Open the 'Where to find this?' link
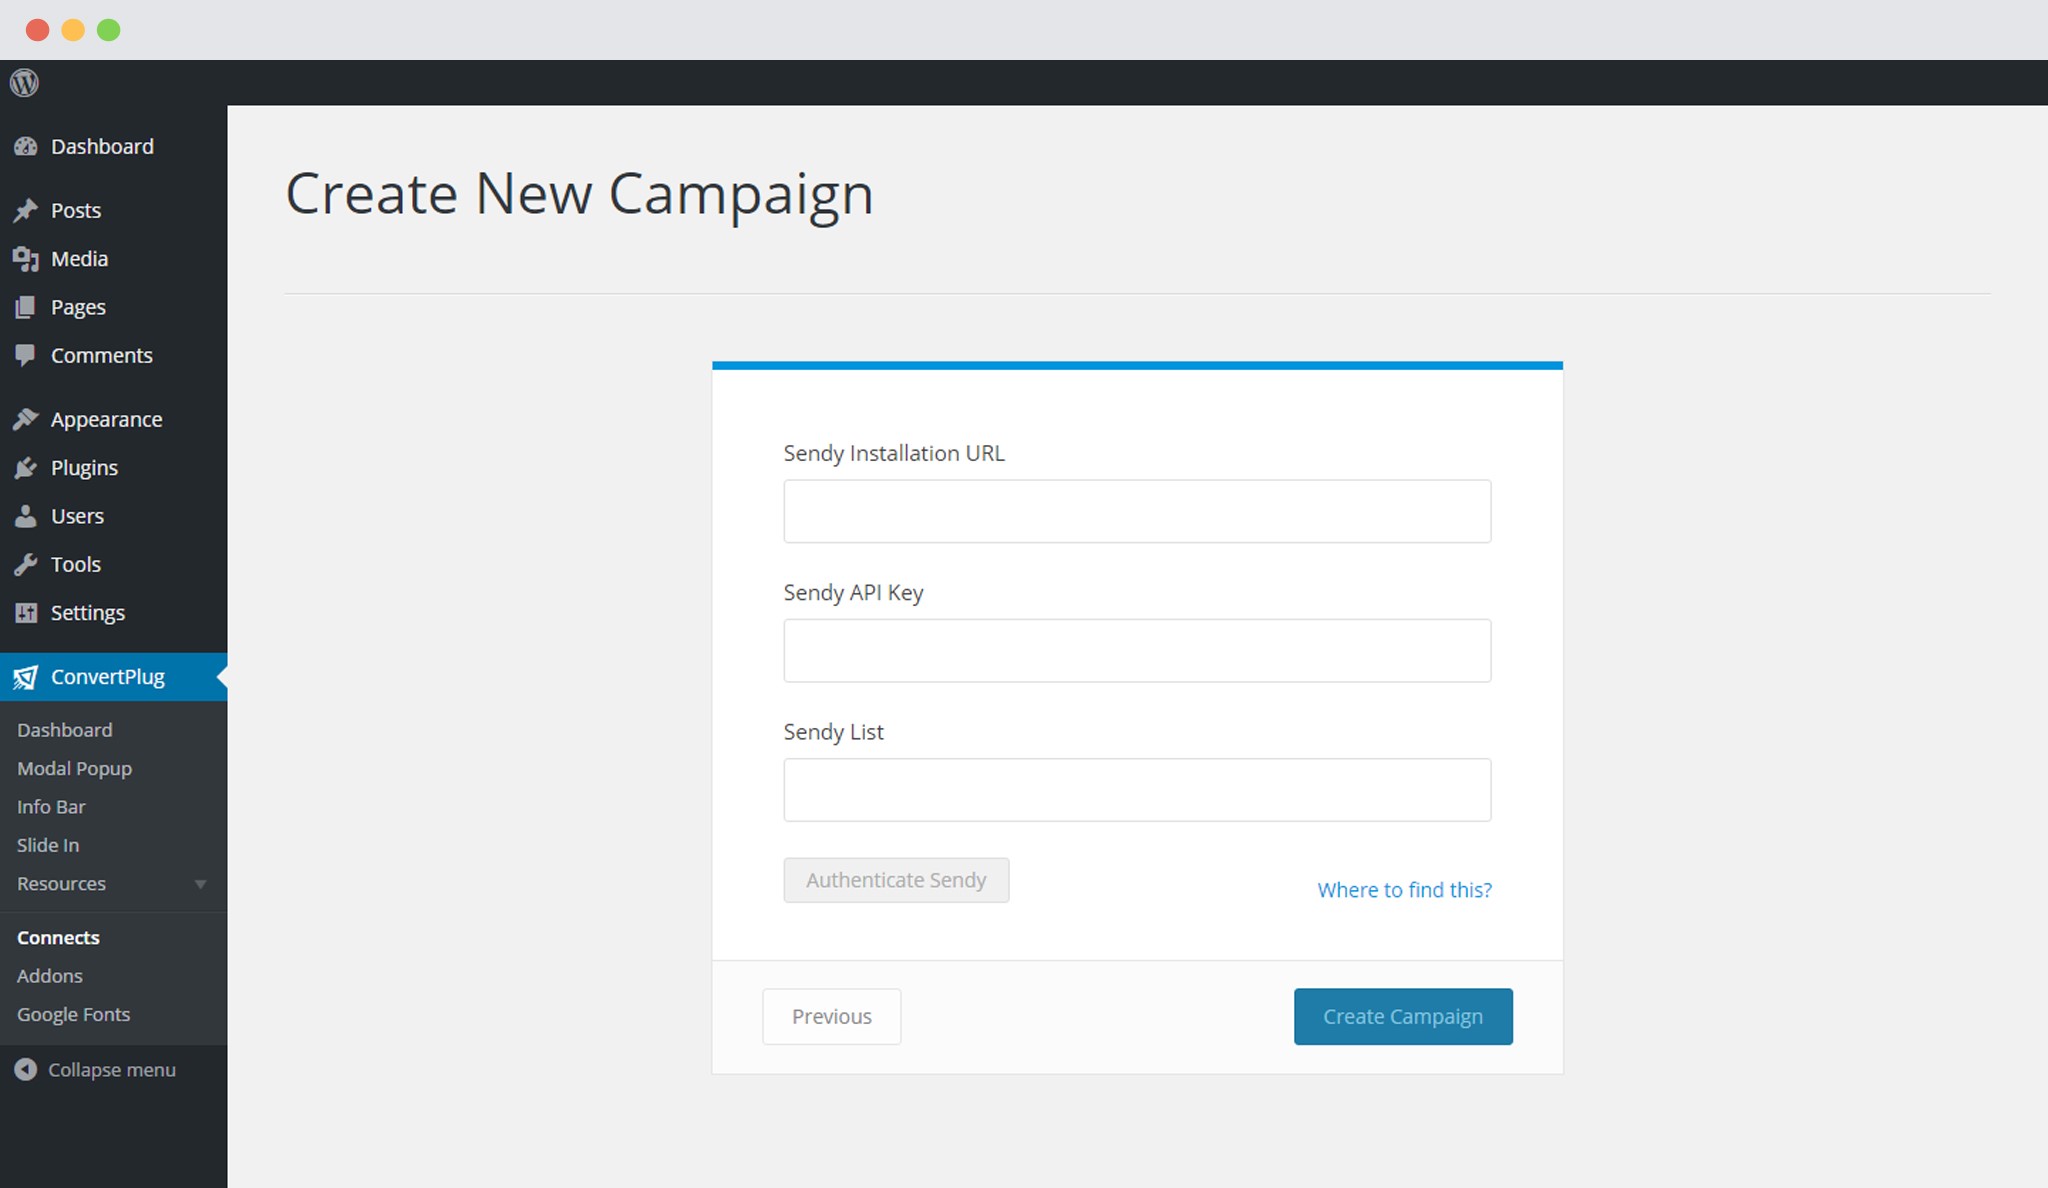The width and height of the screenshot is (2048, 1188). pyautogui.click(x=1404, y=890)
